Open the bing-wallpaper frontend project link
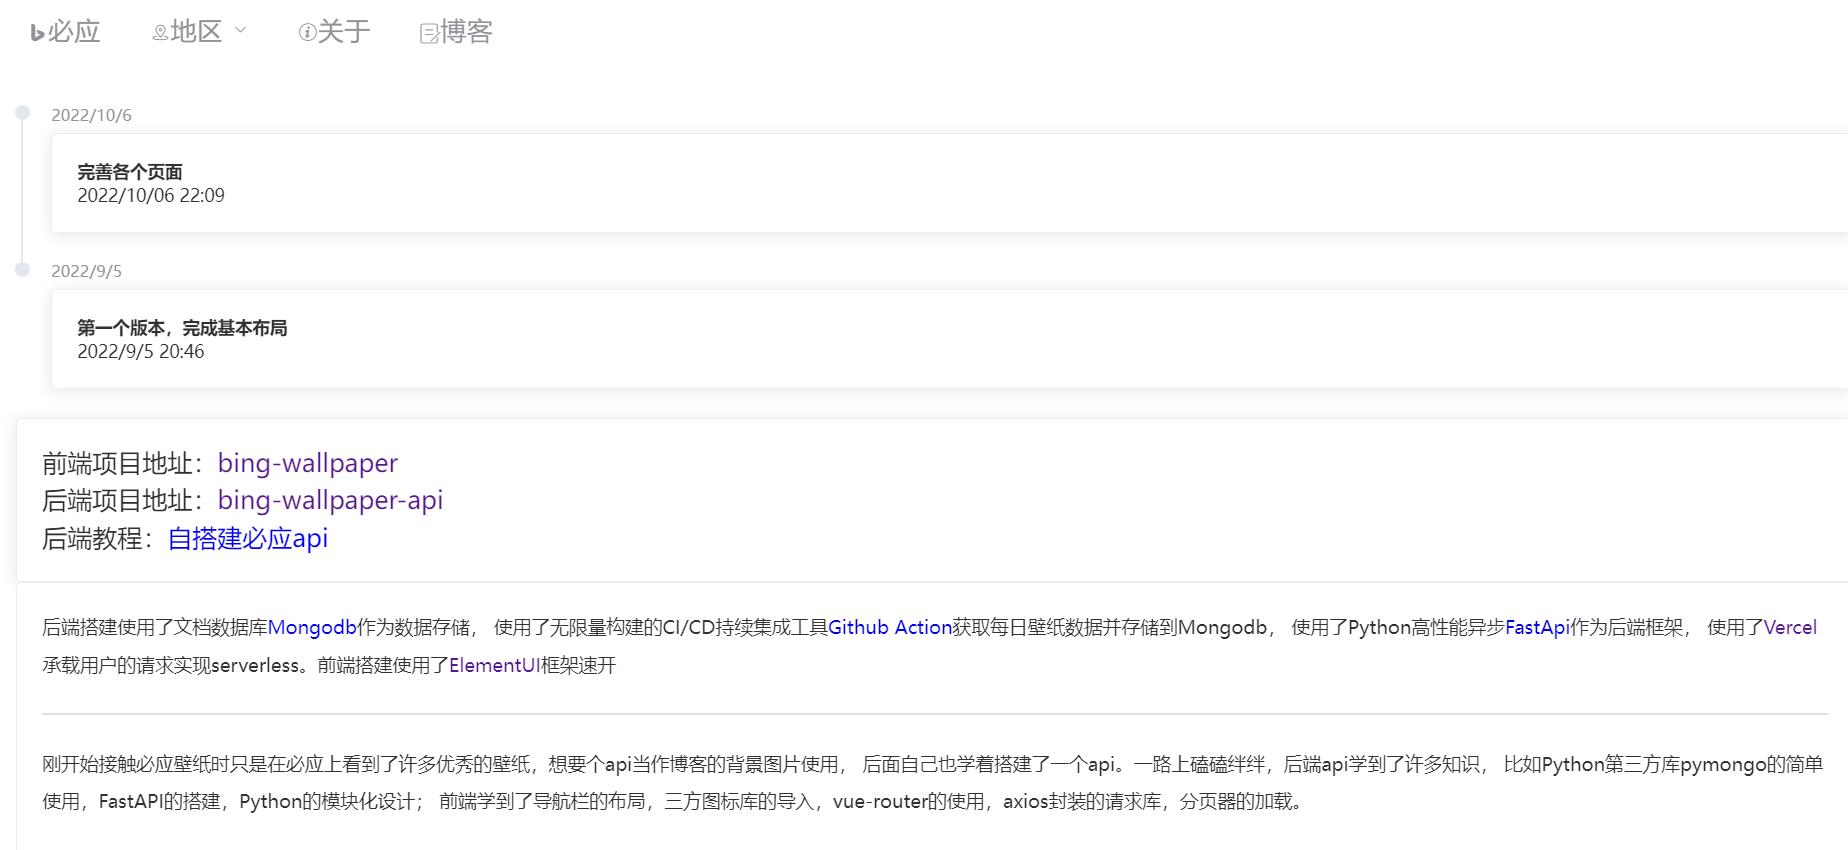Image resolution: width=1848 pixels, height=850 pixels. [307, 463]
